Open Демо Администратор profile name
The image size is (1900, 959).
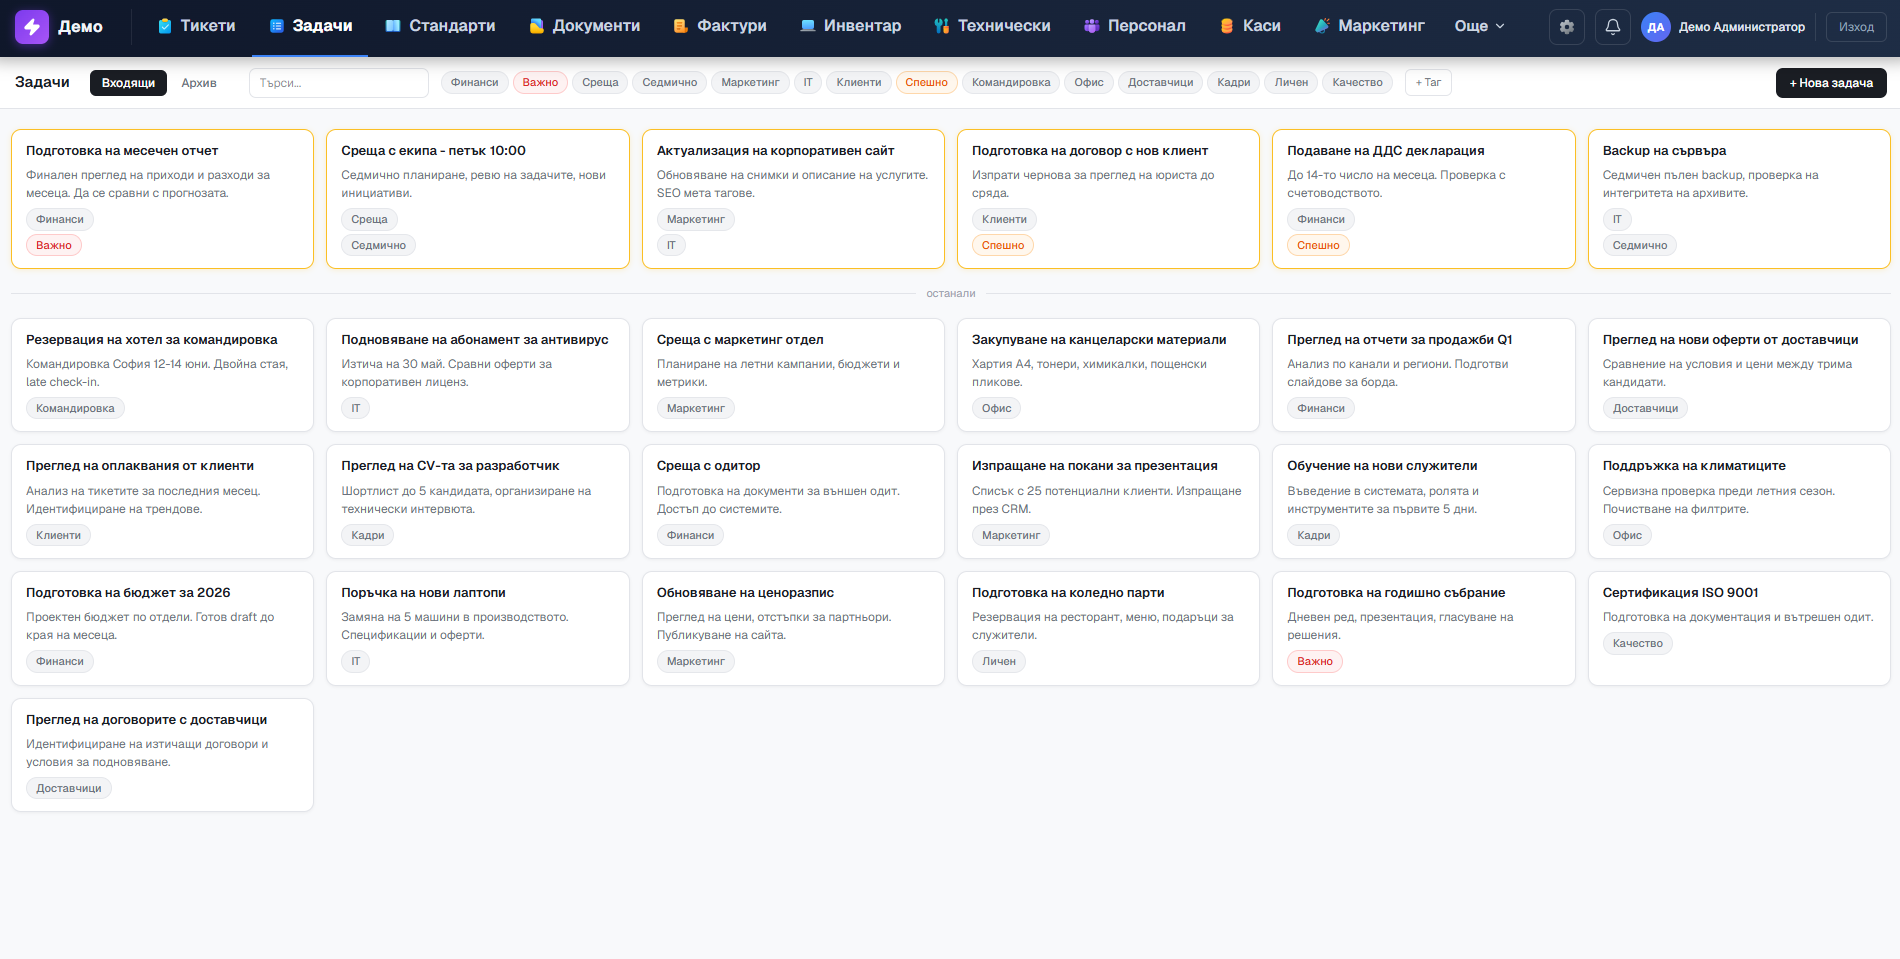coord(1742,27)
